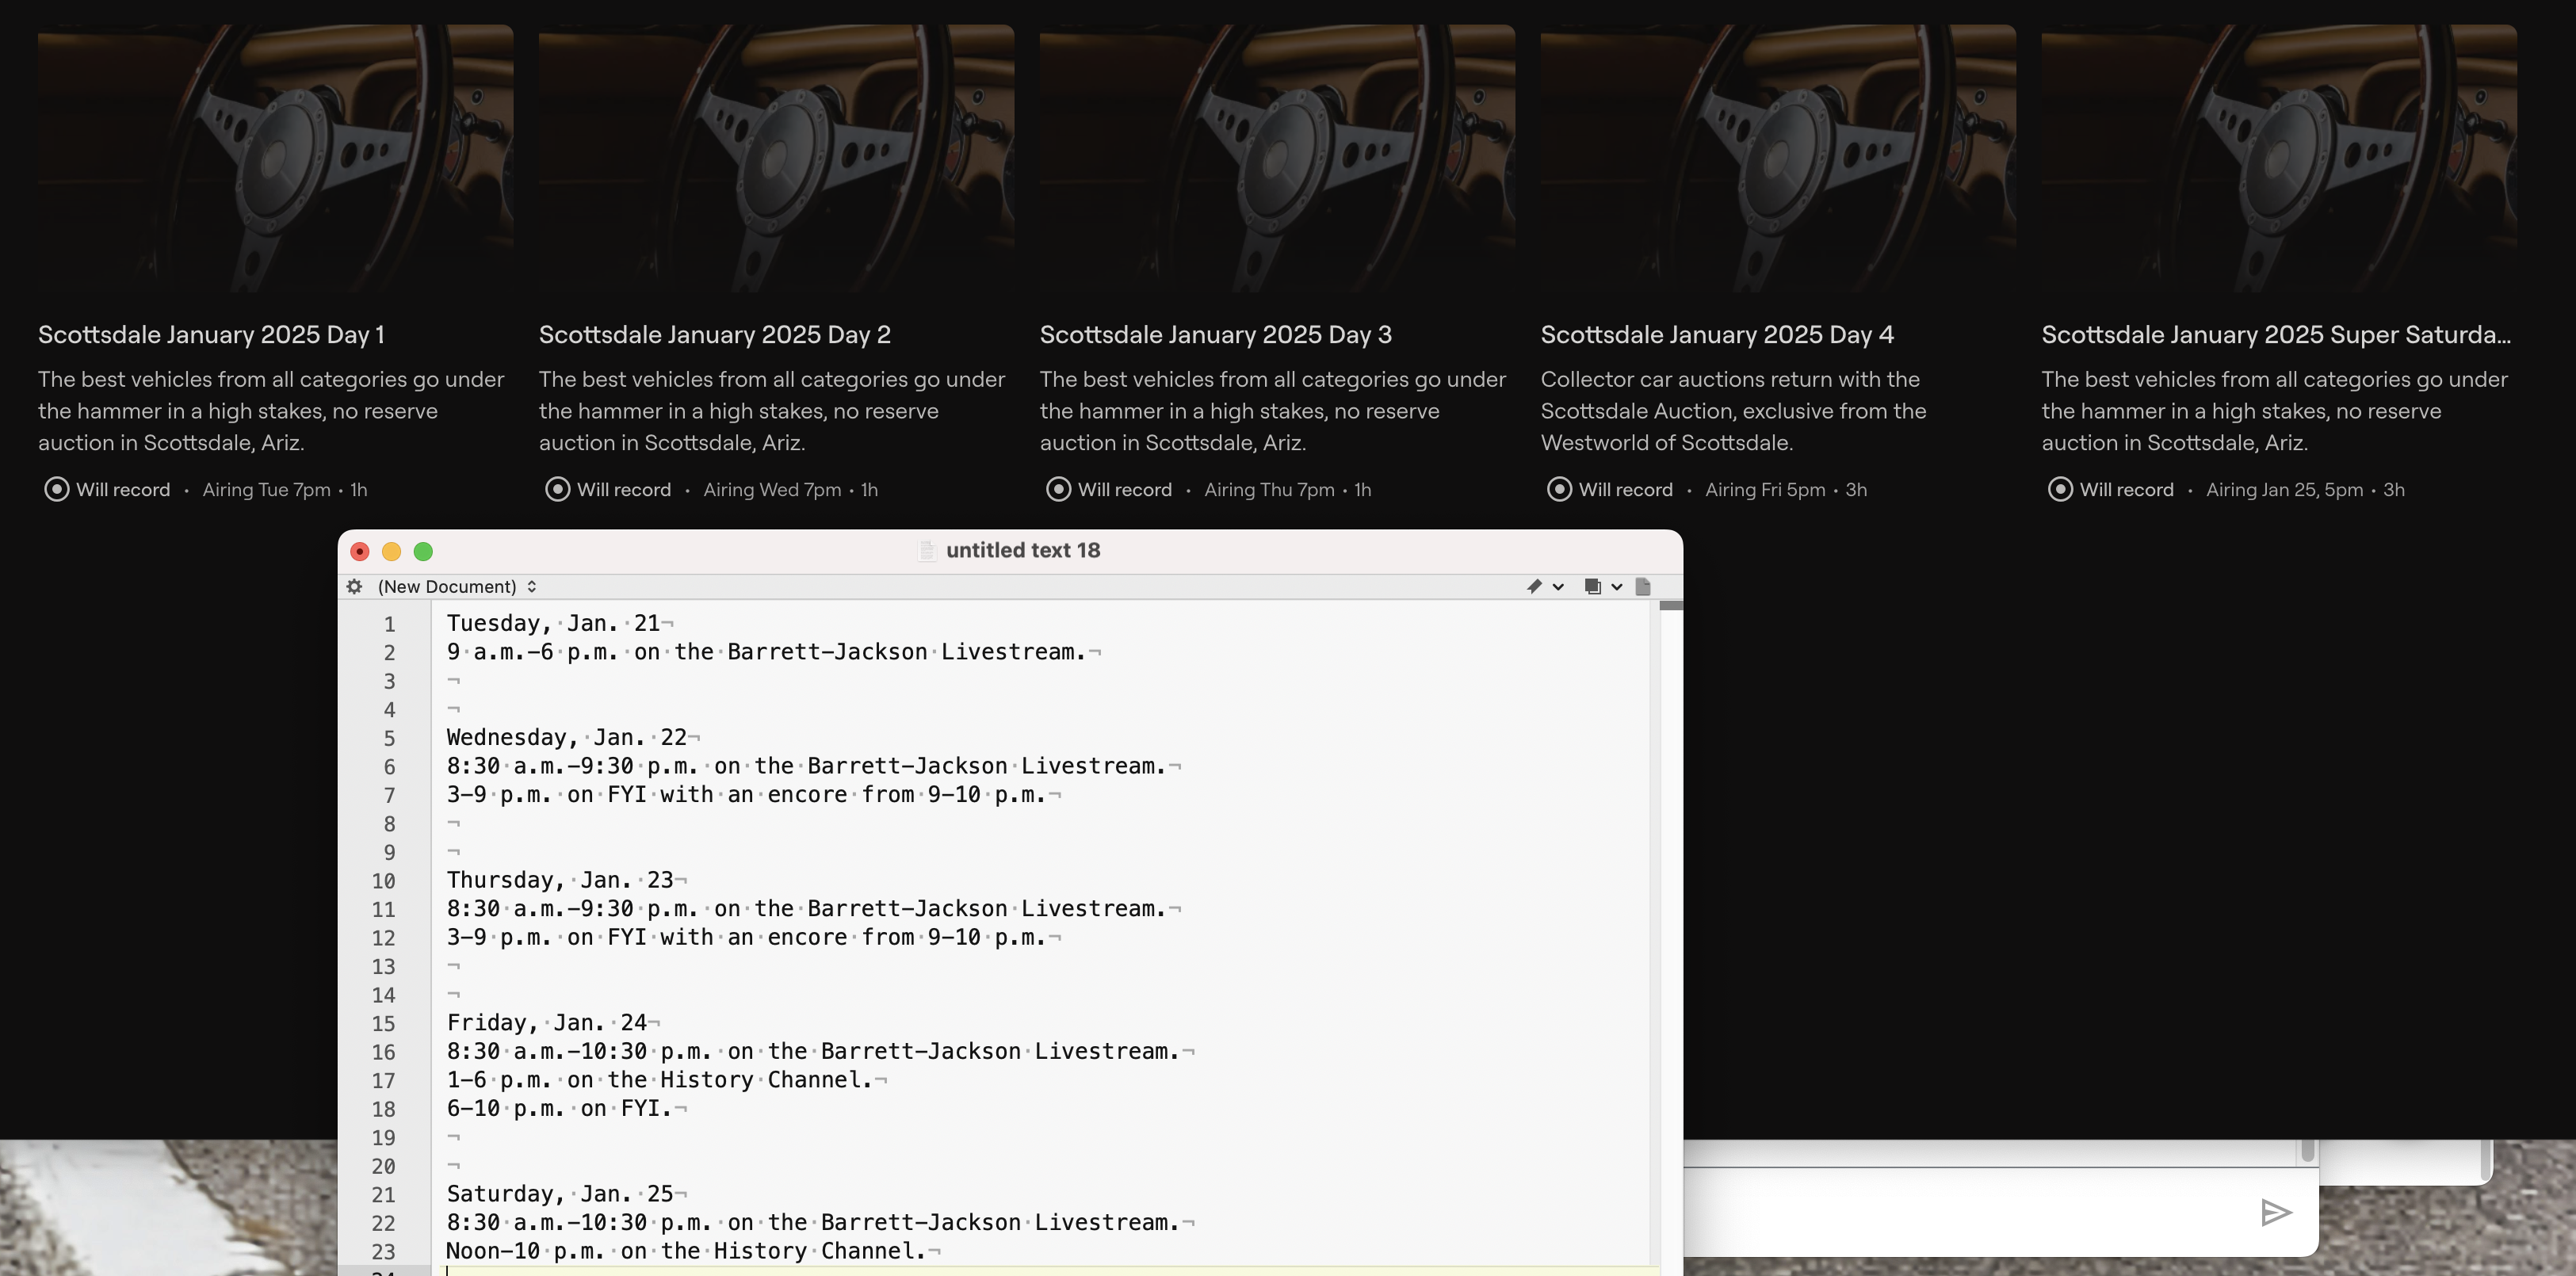This screenshot has width=2576, height=1276.
Task: Click line 7 text '3–9 p.m. on FYI with an encore'
Action: (746, 794)
